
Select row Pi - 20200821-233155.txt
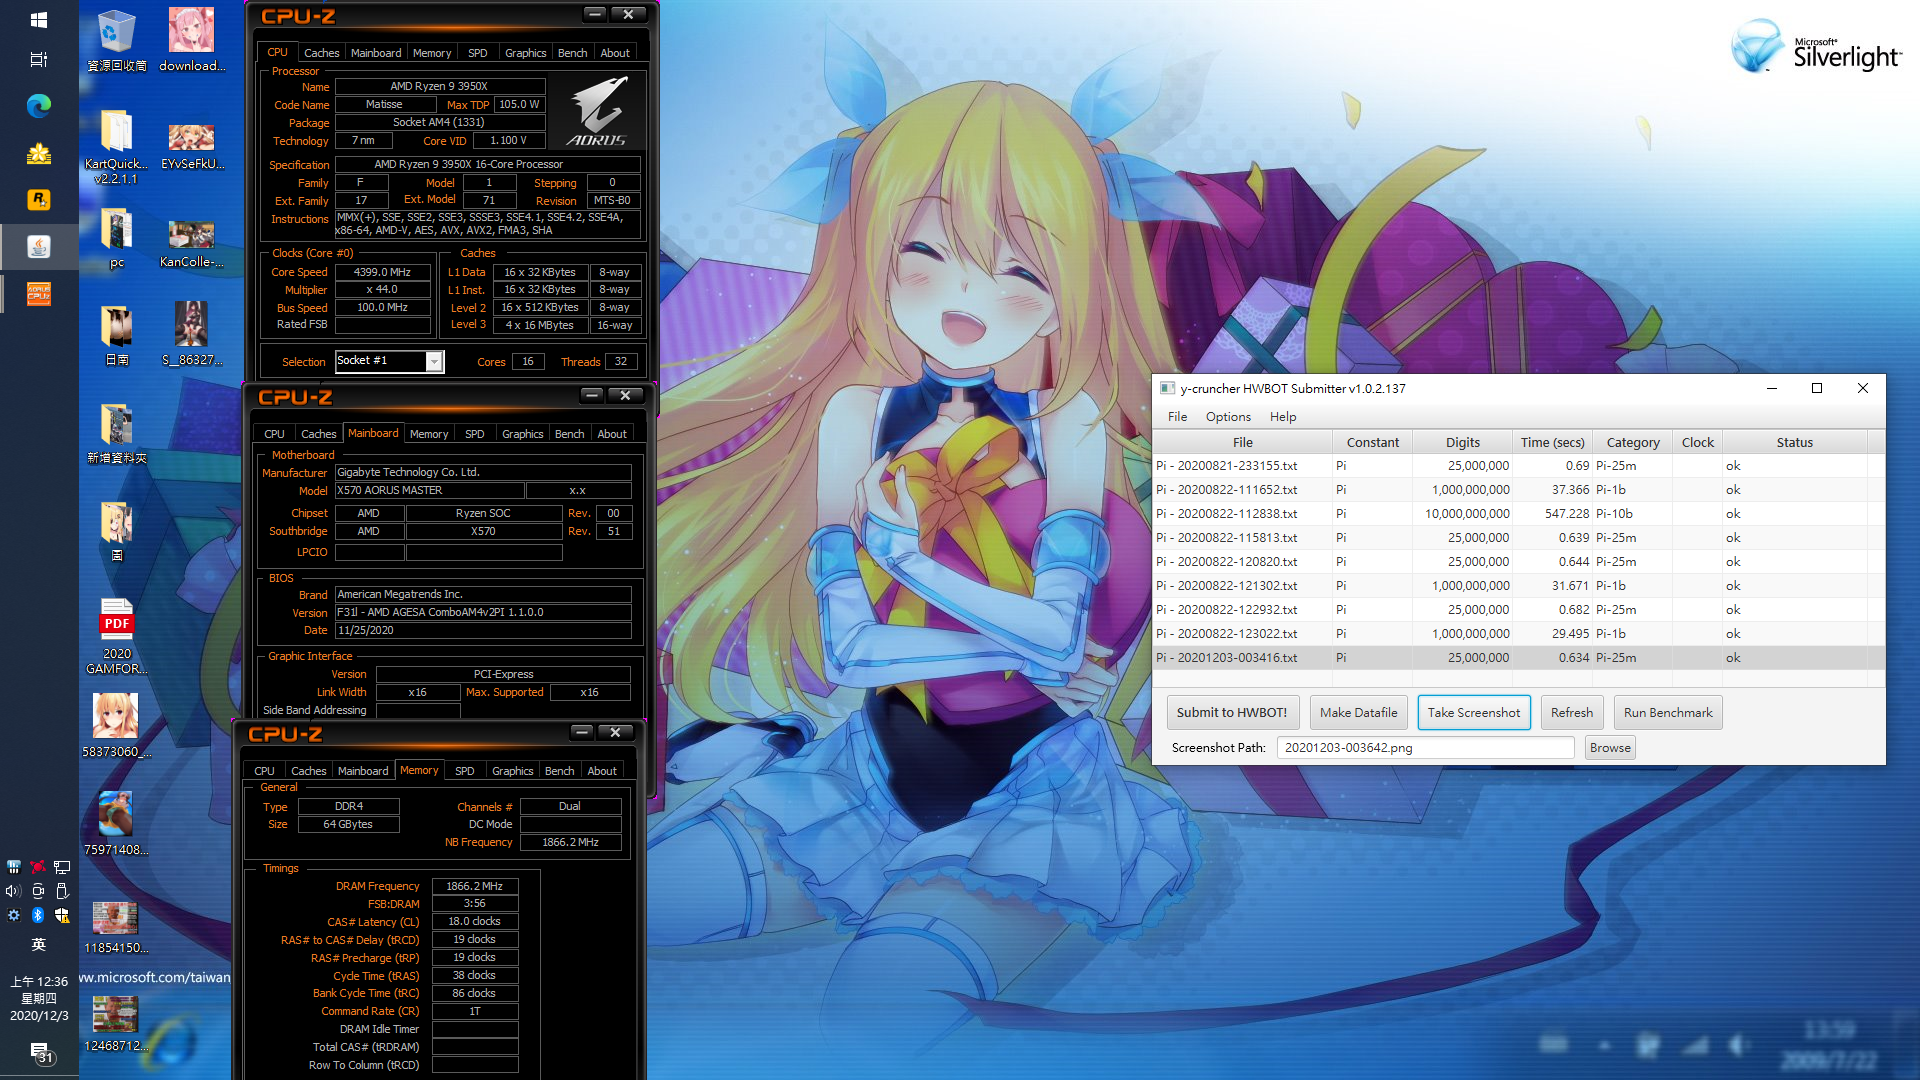pyautogui.click(x=1518, y=466)
